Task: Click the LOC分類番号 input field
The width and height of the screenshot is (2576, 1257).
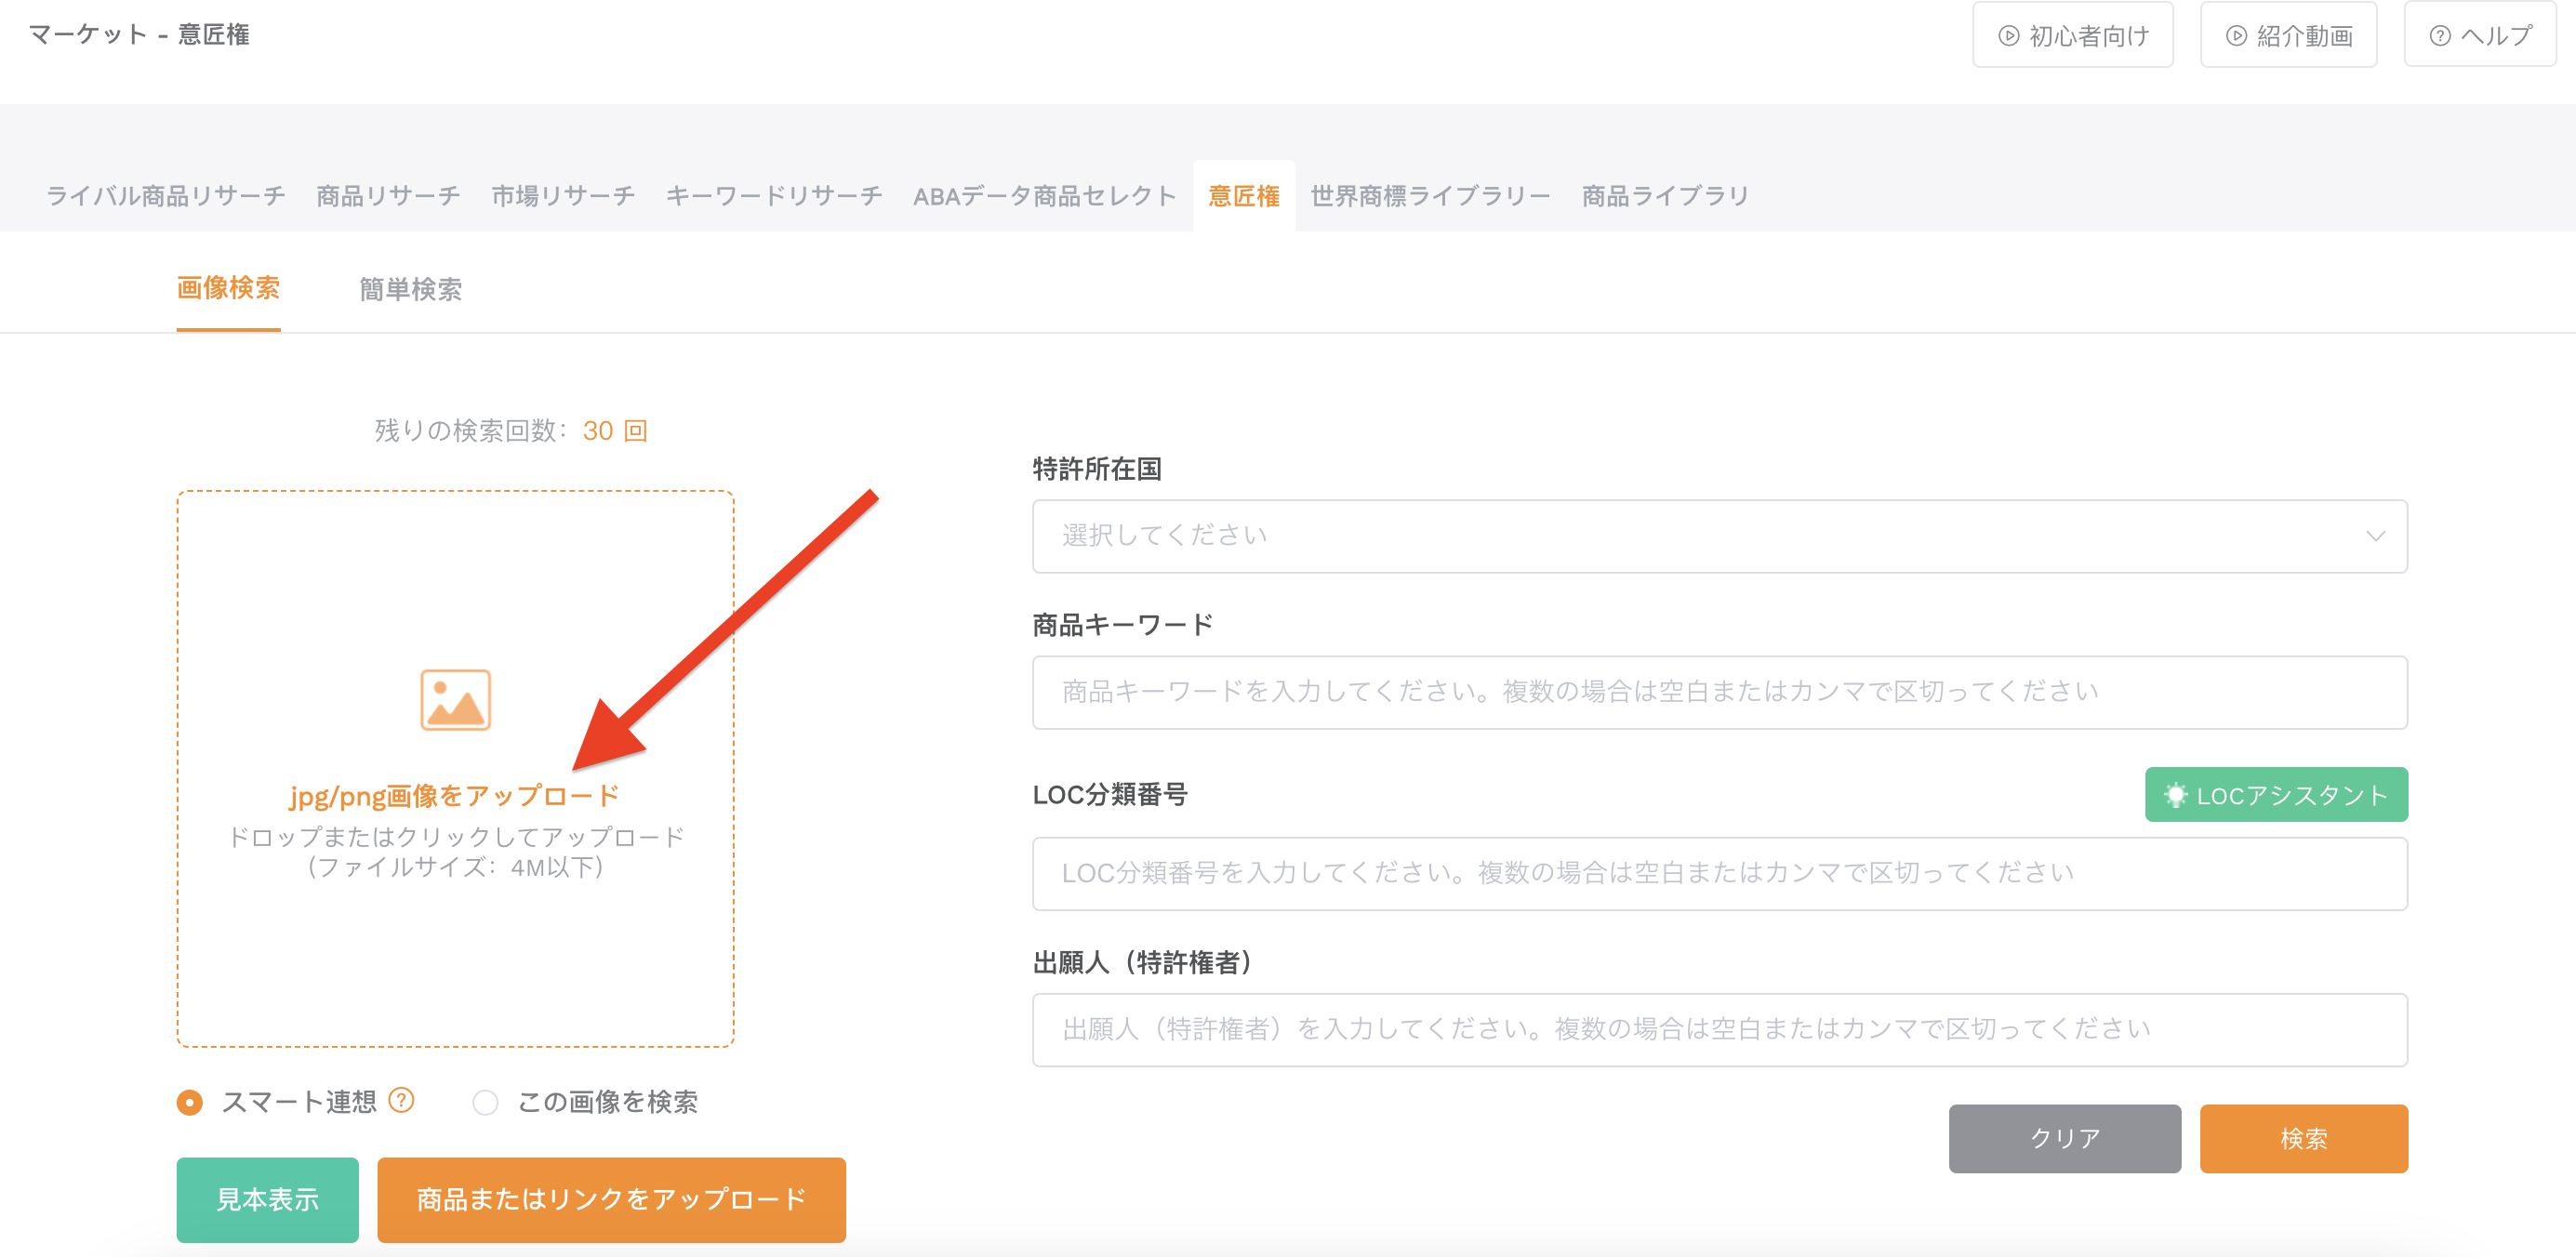Action: 1719,873
